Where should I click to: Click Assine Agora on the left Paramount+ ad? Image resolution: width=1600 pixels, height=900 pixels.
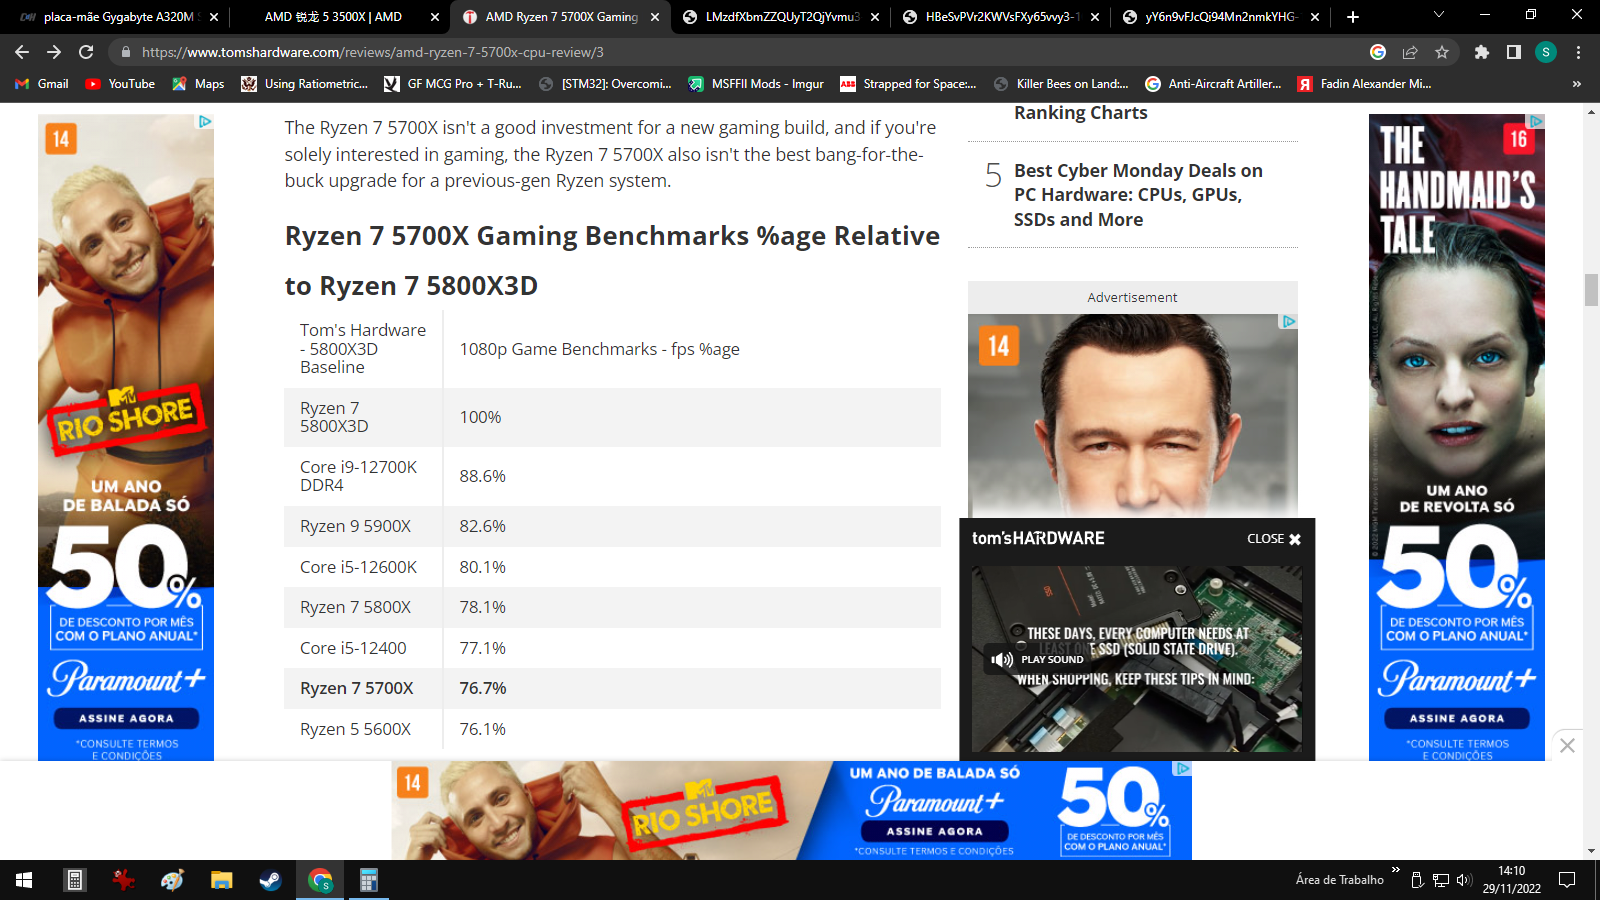coord(126,718)
